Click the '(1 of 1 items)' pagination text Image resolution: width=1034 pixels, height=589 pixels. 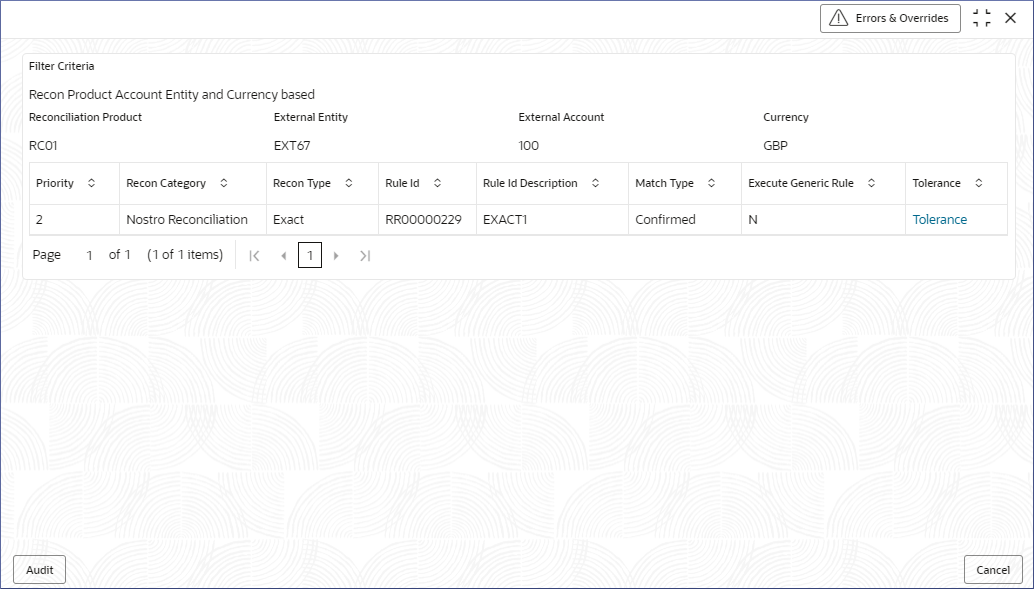pyautogui.click(x=185, y=255)
